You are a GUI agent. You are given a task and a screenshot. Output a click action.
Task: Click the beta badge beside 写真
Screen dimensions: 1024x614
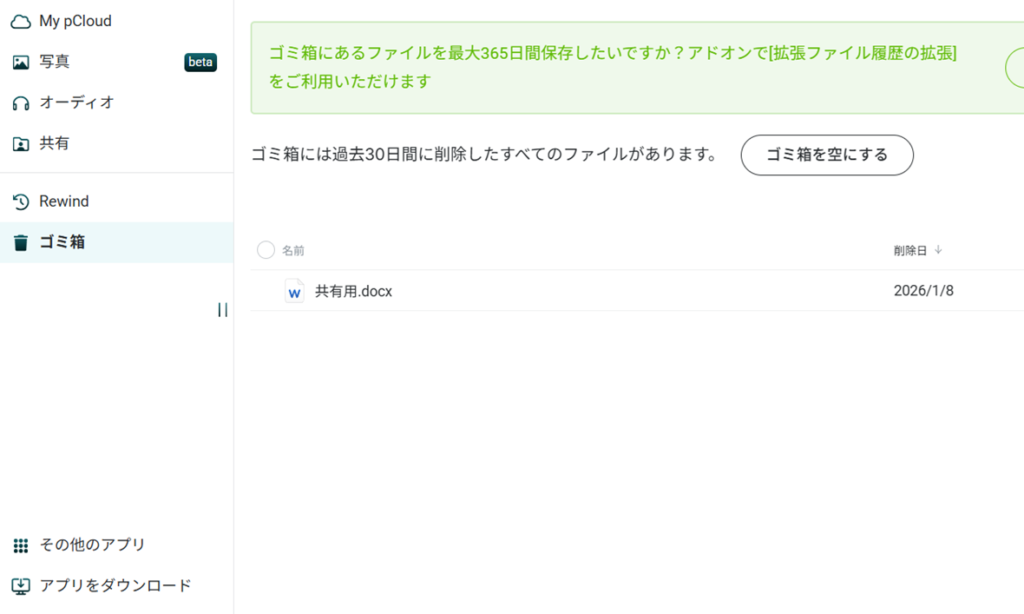click(x=200, y=62)
